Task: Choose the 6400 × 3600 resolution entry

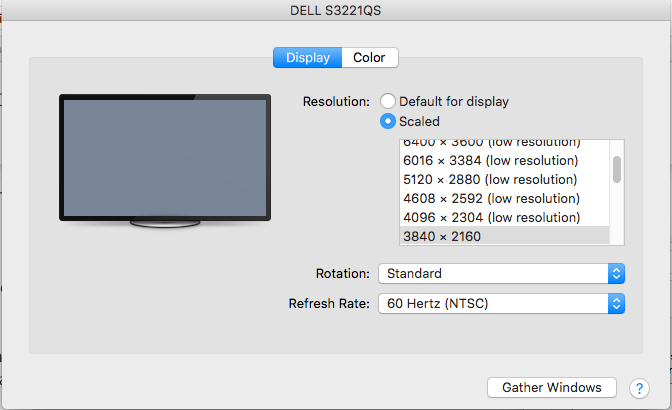Action: click(504, 145)
